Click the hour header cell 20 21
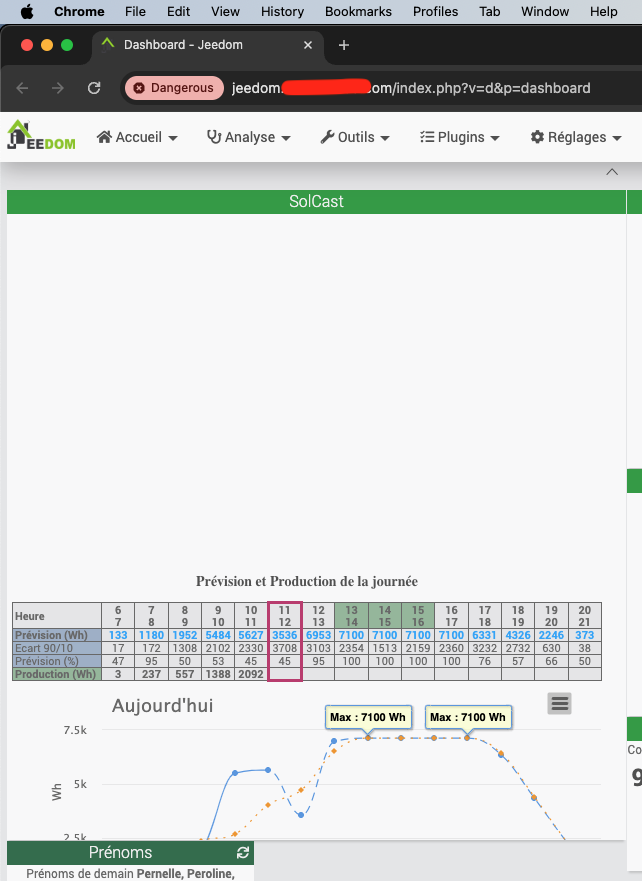The width and height of the screenshot is (642, 881). (x=585, y=616)
